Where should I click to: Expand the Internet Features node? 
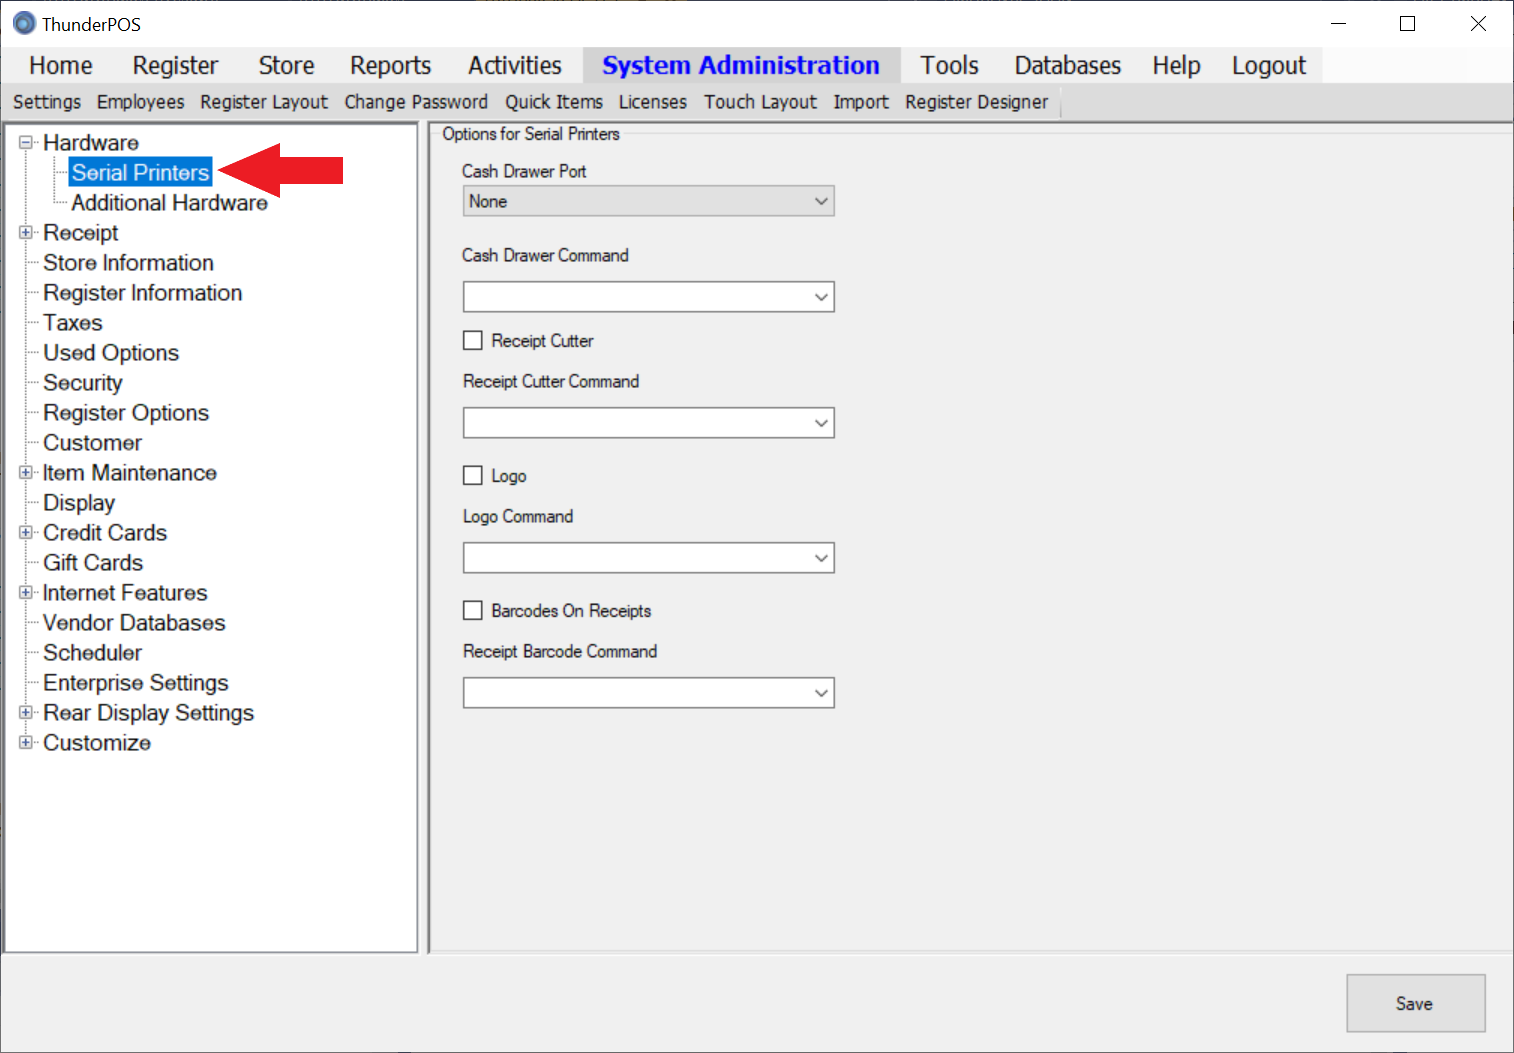(x=26, y=592)
